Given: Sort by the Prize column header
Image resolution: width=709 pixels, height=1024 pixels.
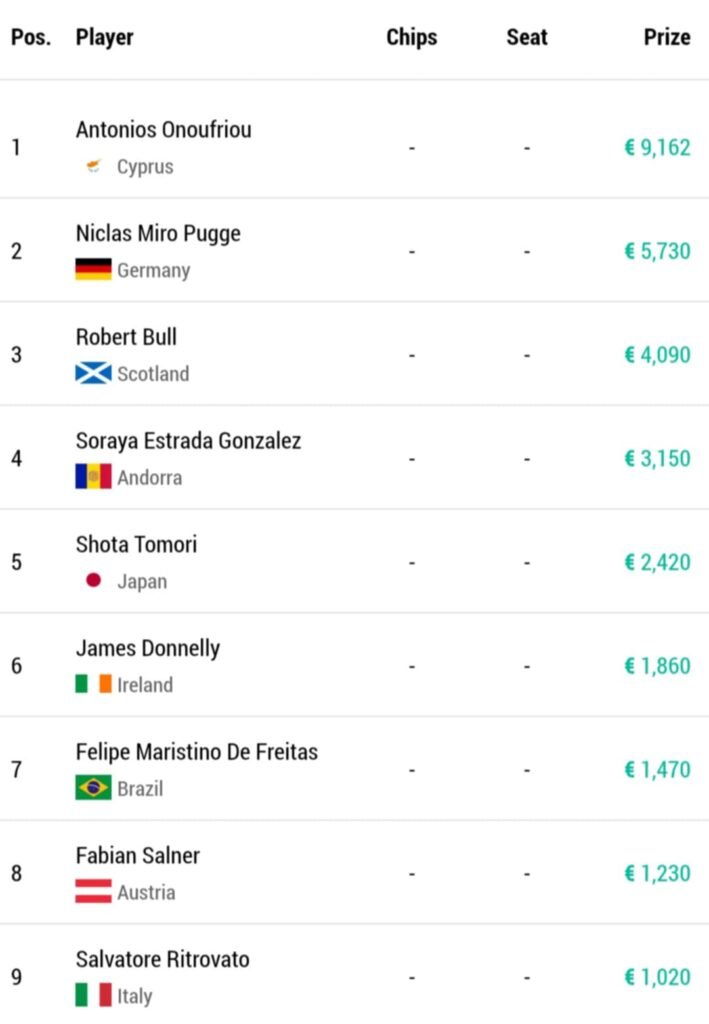Looking at the screenshot, I should pos(666,37).
